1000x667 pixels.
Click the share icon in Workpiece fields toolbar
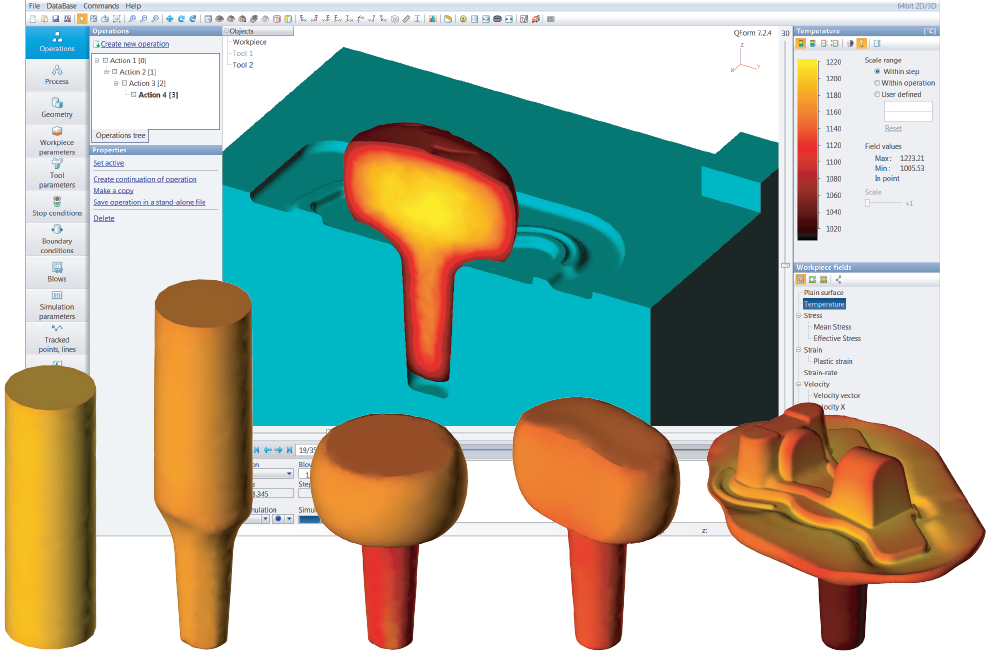click(x=838, y=279)
